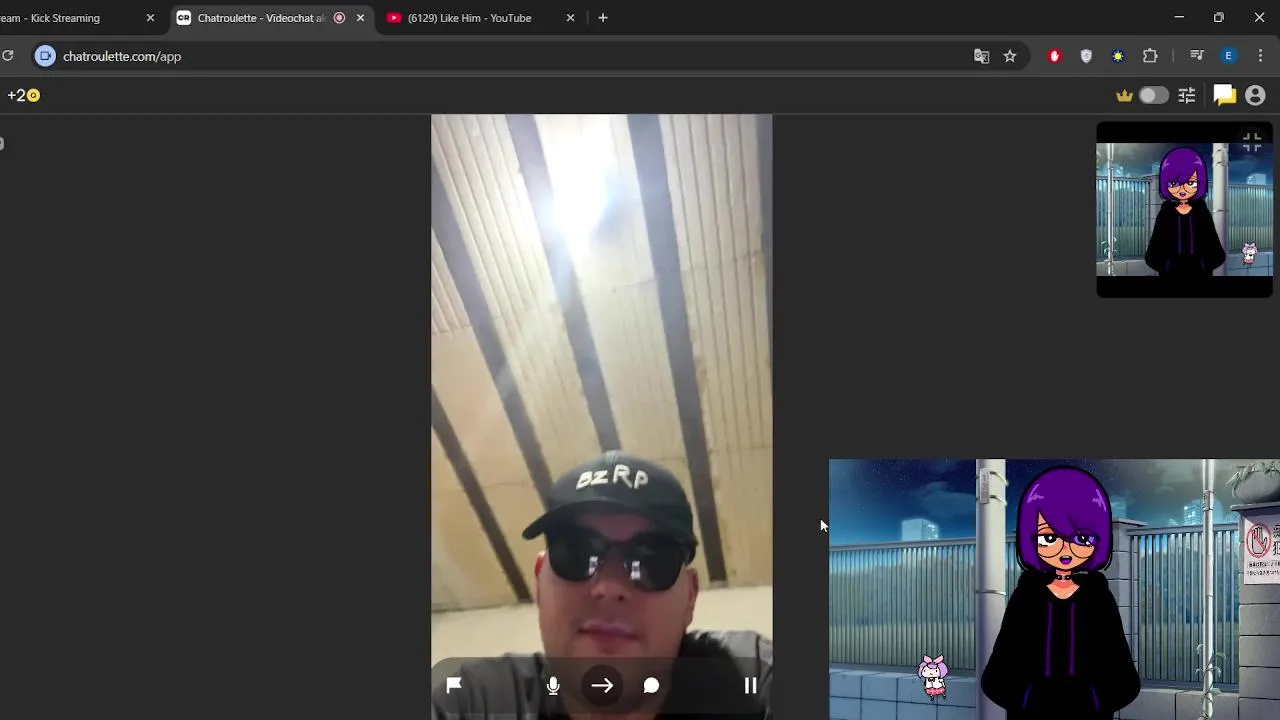The height and width of the screenshot is (720, 1280).
Task: Pause the video chat
Action: [750, 685]
